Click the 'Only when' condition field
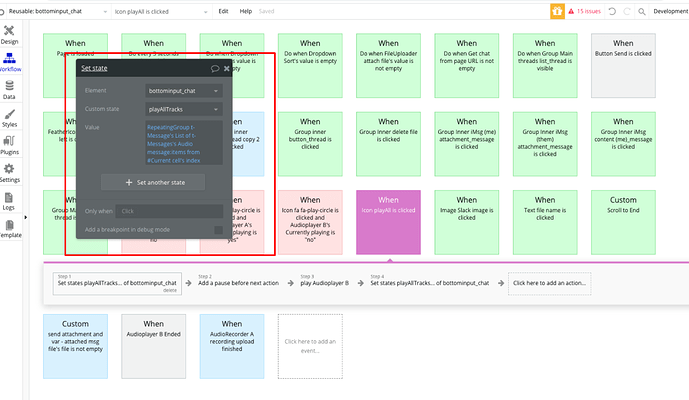Image resolution: width=689 pixels, height=400 pixels. [x=168, y=211]
